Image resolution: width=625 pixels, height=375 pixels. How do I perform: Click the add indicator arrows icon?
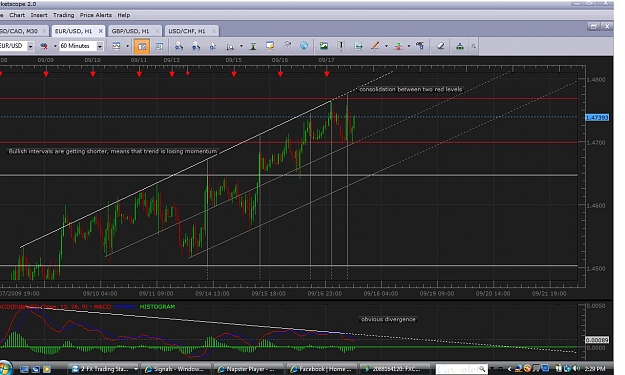(x=398, y=46)
